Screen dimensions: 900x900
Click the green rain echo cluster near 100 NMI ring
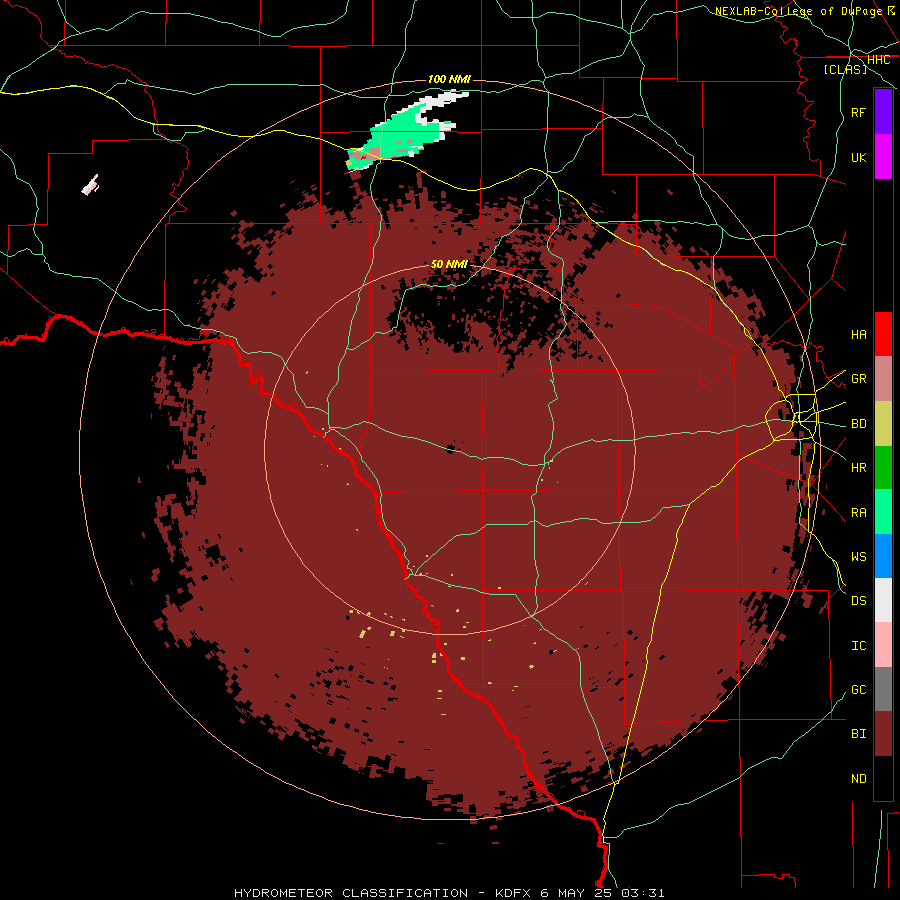[405, 132]
